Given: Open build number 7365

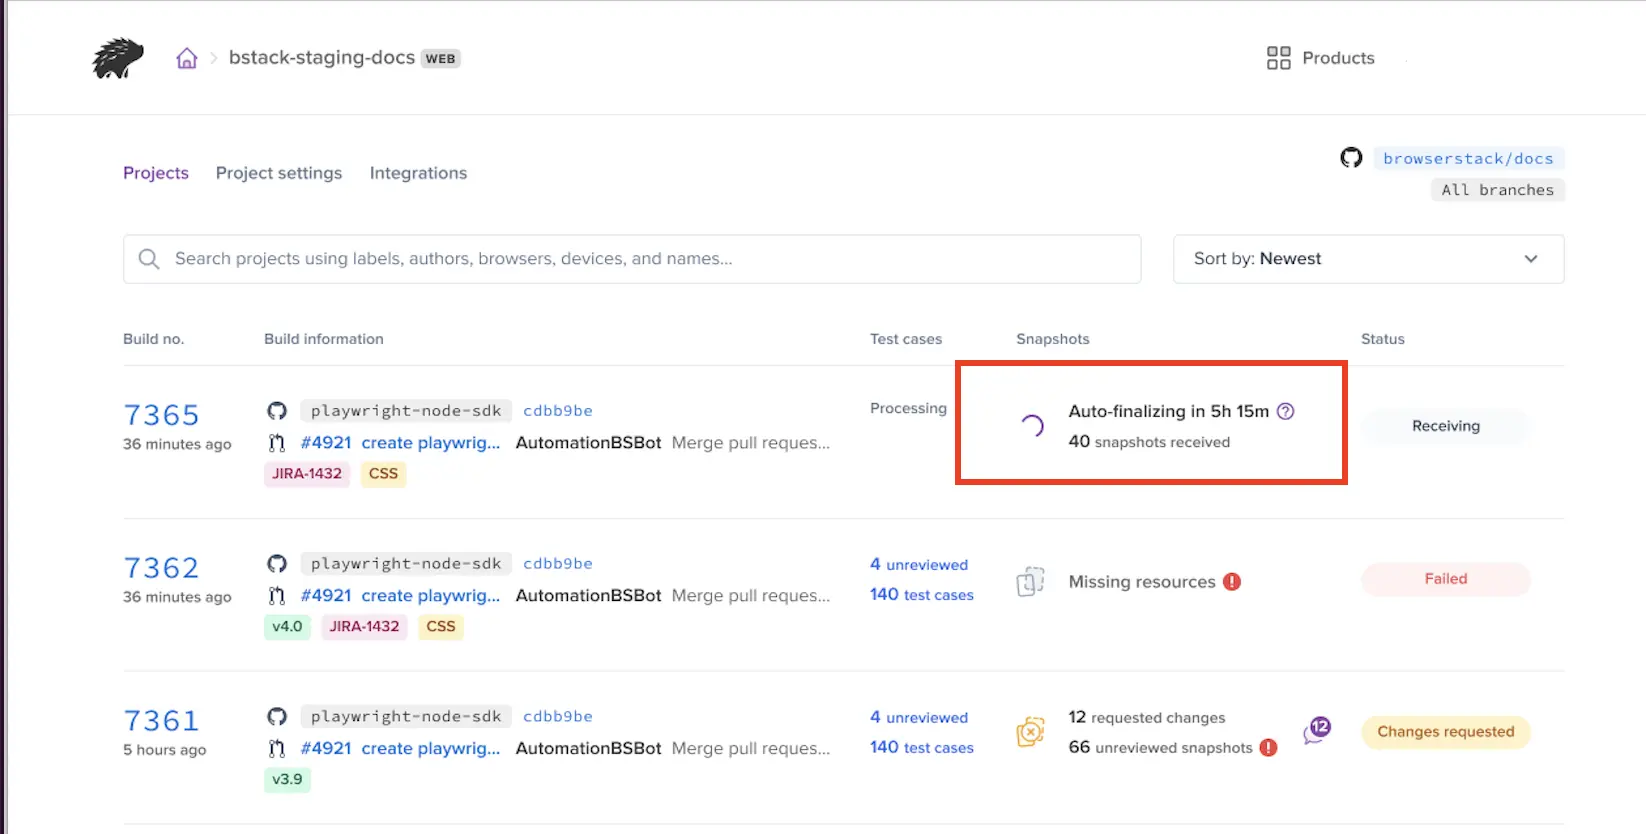Looking at the screenshot, I should point(161,415).
